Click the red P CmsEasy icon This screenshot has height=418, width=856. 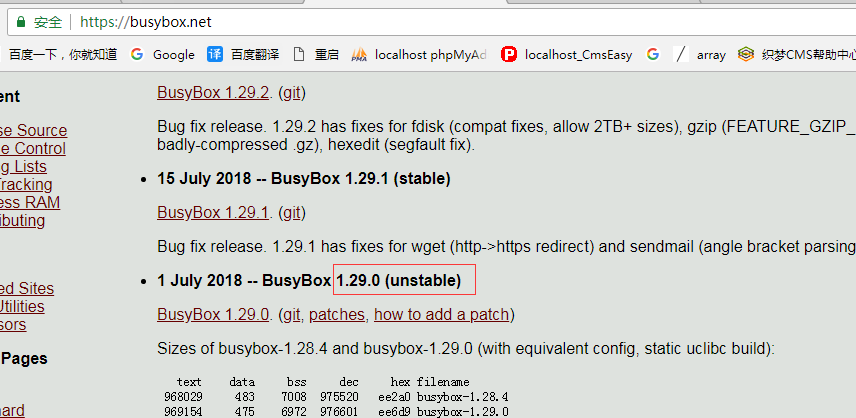(x=509, y=54)
